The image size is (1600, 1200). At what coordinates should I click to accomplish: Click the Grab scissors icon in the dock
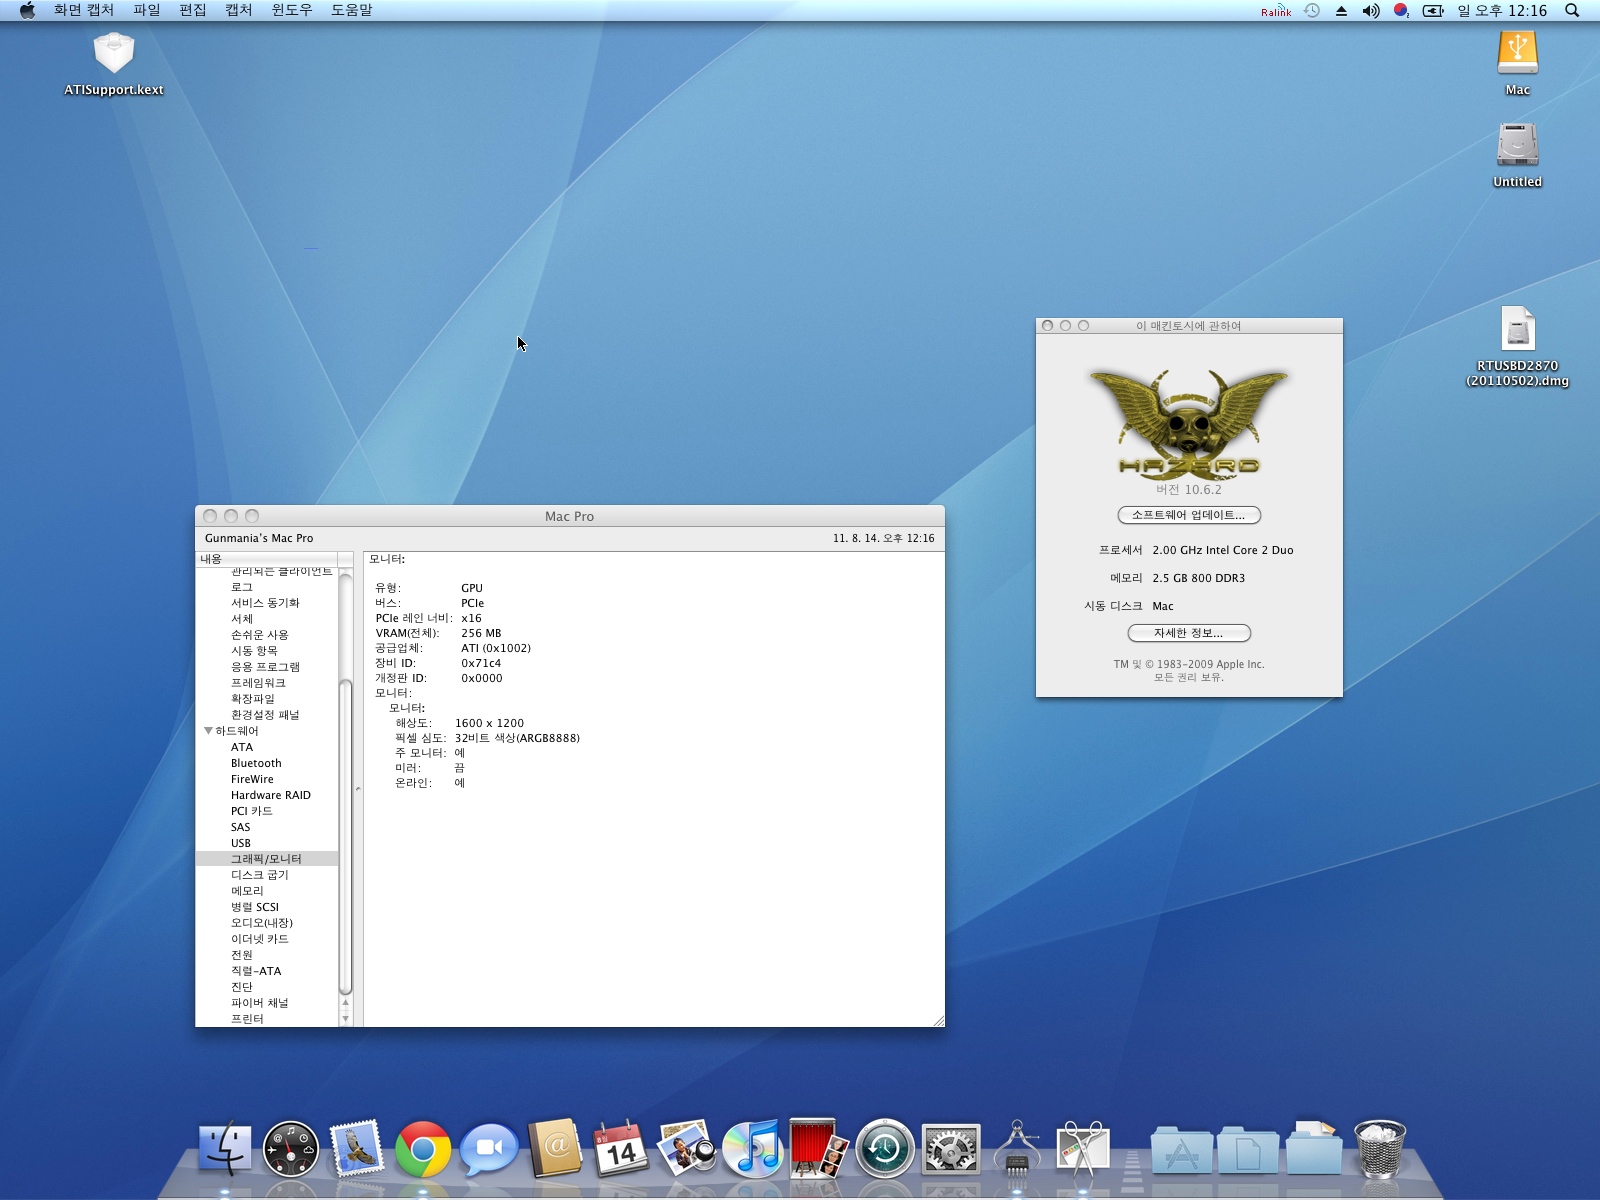coord(1083,1148)
